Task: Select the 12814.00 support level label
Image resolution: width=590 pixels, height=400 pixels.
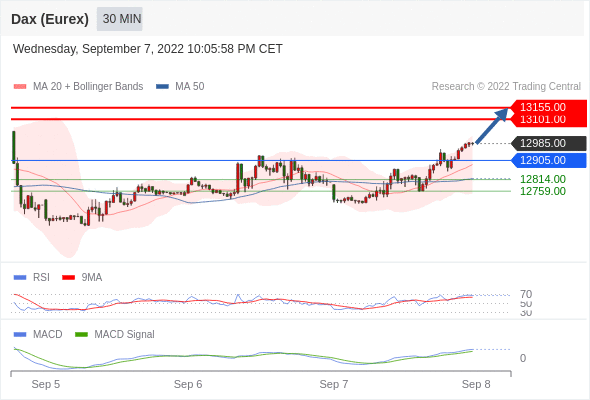Action: [x=543, y=179]
